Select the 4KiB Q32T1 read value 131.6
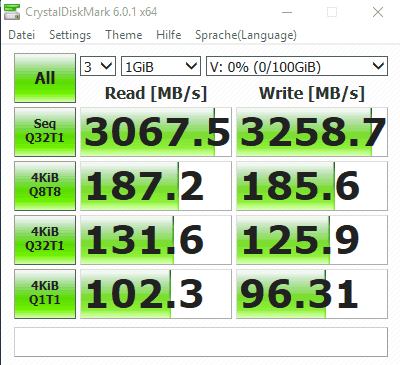This screenshot has height=365, width=400. point(156,240)
